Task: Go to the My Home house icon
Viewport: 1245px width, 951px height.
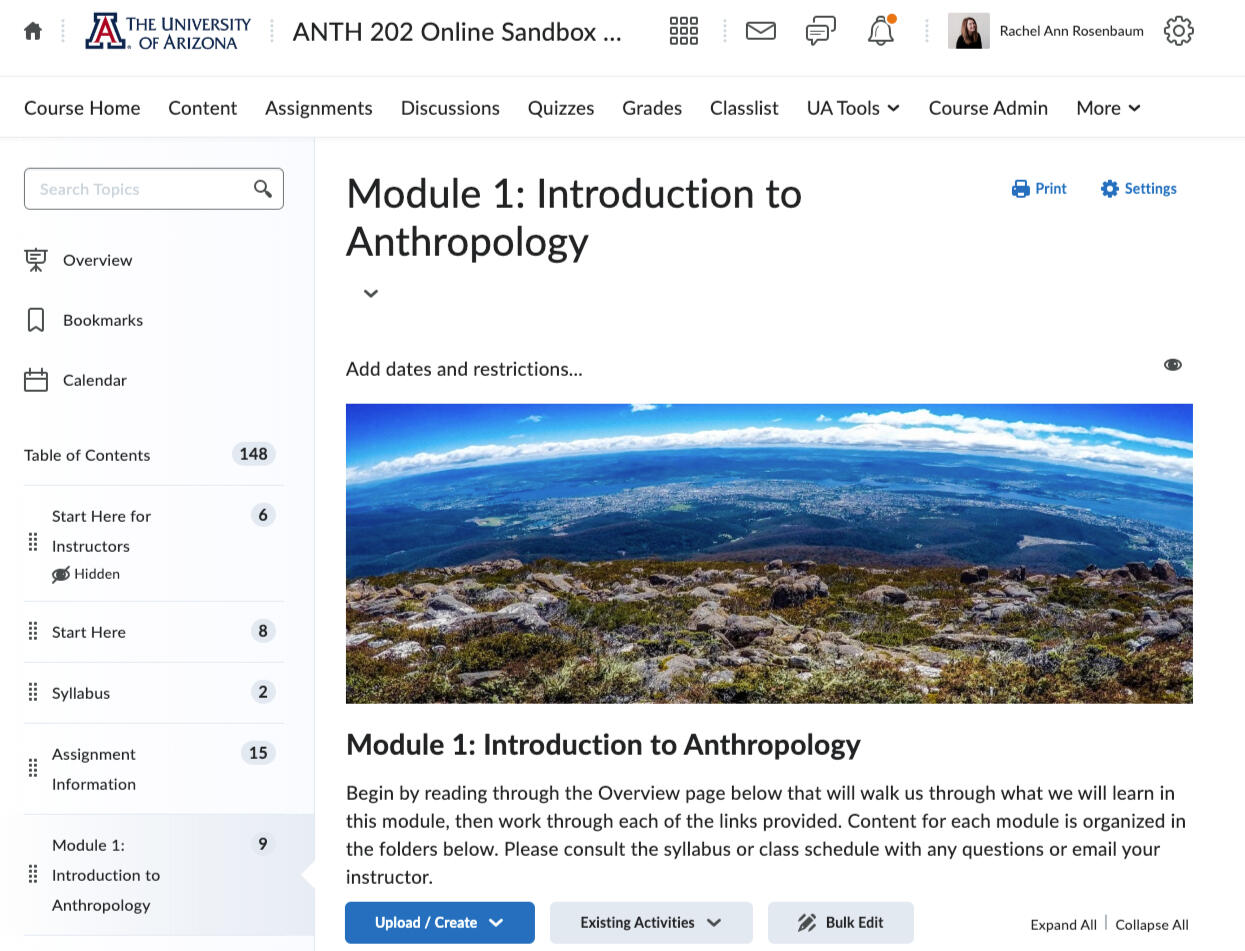Action: click(33, 31)
